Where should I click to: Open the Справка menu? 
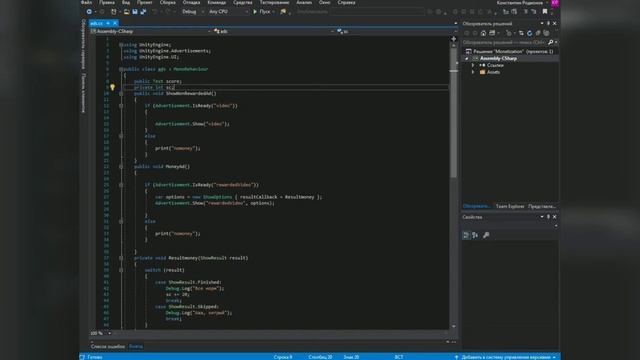(346, 2)
